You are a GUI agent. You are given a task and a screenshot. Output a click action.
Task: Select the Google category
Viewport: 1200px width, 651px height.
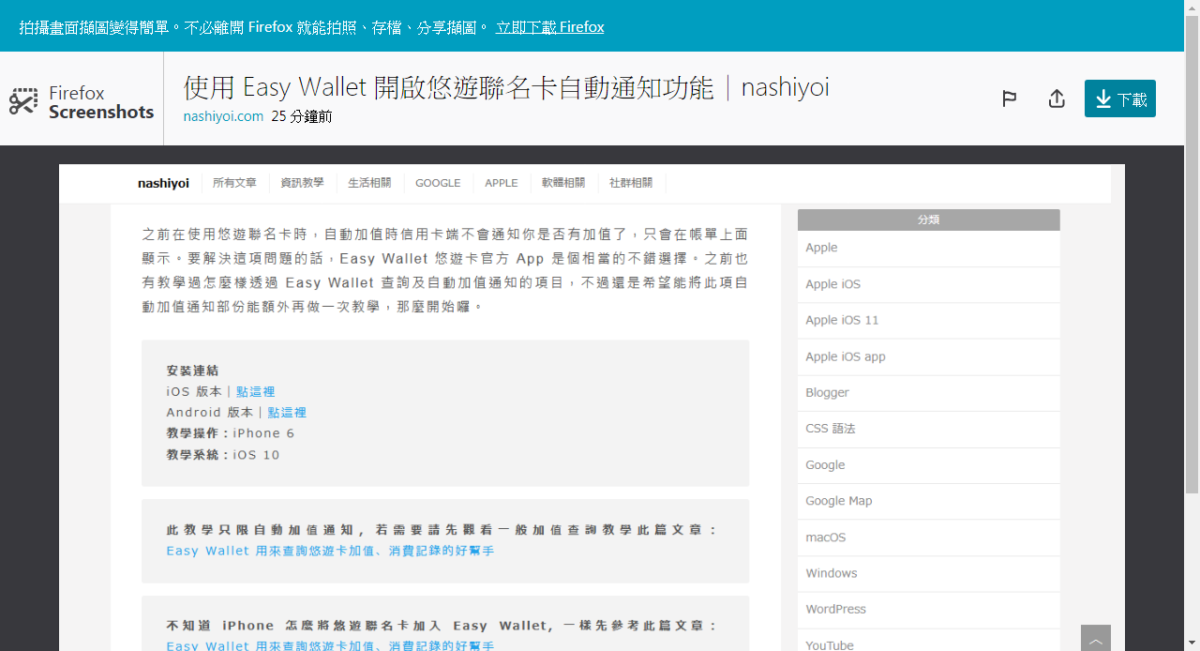click(x=928, y=465)
